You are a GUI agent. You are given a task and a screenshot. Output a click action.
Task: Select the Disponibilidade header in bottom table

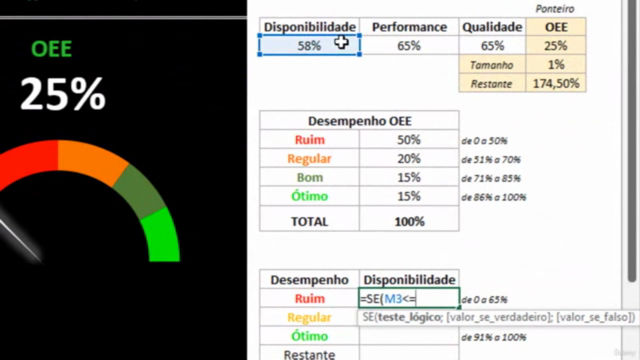[x=409, y=280]
